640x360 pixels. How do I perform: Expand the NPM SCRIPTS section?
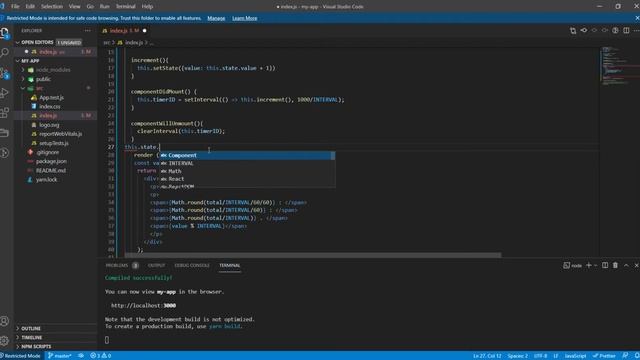(36, 346)
